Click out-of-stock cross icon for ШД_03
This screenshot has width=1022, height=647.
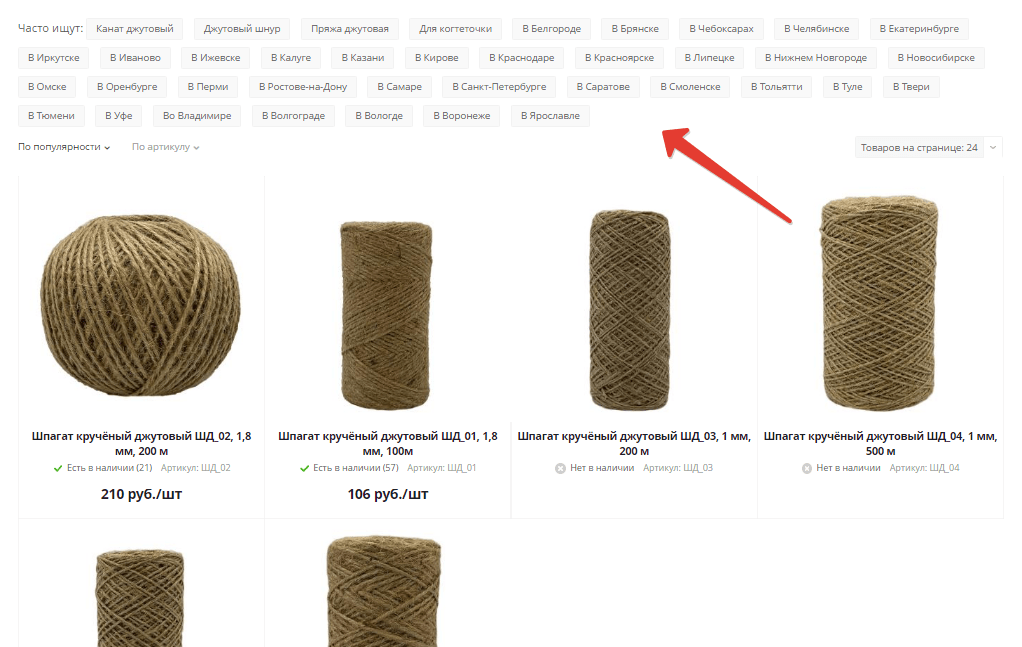point(560,468)
